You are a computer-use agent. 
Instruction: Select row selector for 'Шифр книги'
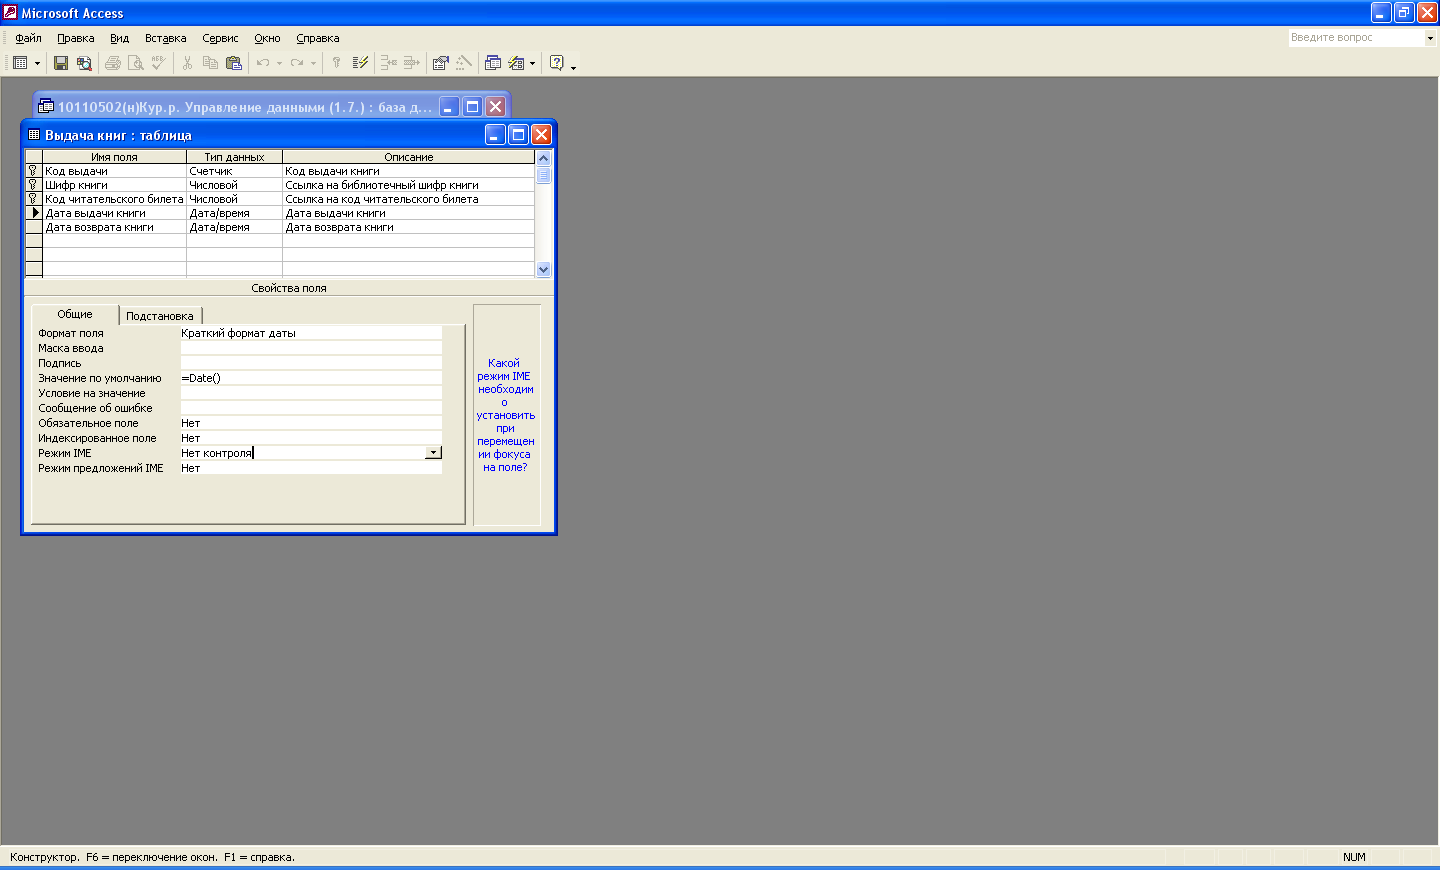pos(34,185)
